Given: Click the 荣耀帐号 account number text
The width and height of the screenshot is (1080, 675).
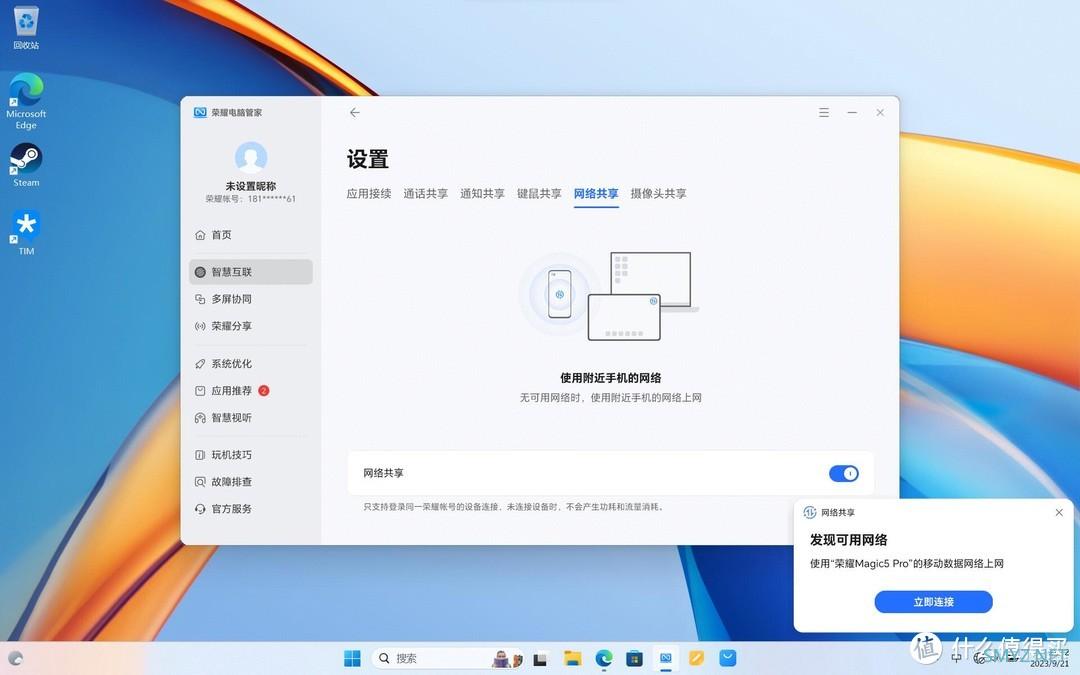Looking at the screenshot, I should click(251, 198).
